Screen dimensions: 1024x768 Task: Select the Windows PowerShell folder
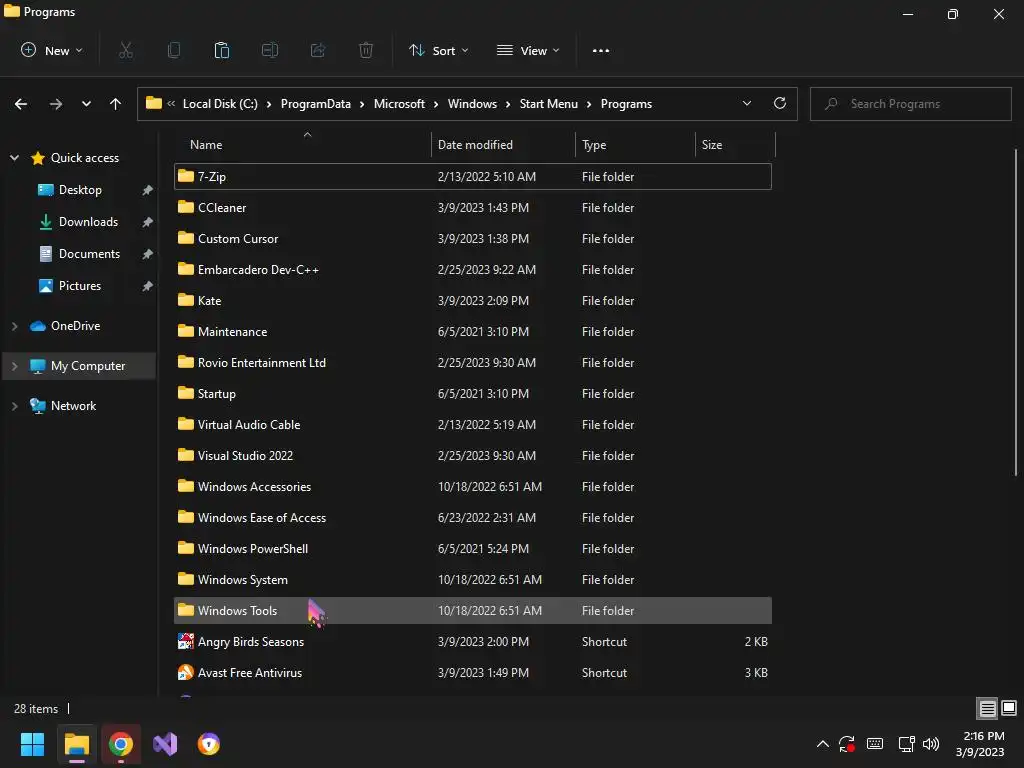473,549
